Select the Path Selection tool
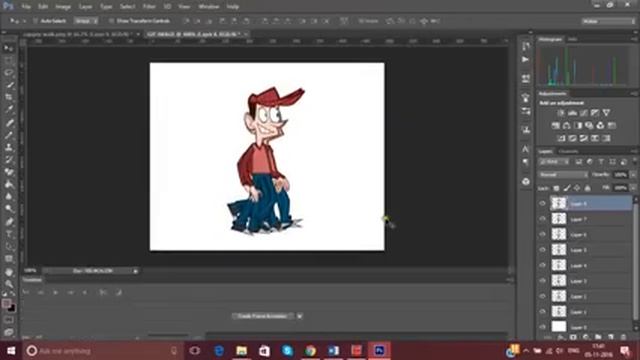640x360 pixels. pyautogui.click(x=9, y=247)
